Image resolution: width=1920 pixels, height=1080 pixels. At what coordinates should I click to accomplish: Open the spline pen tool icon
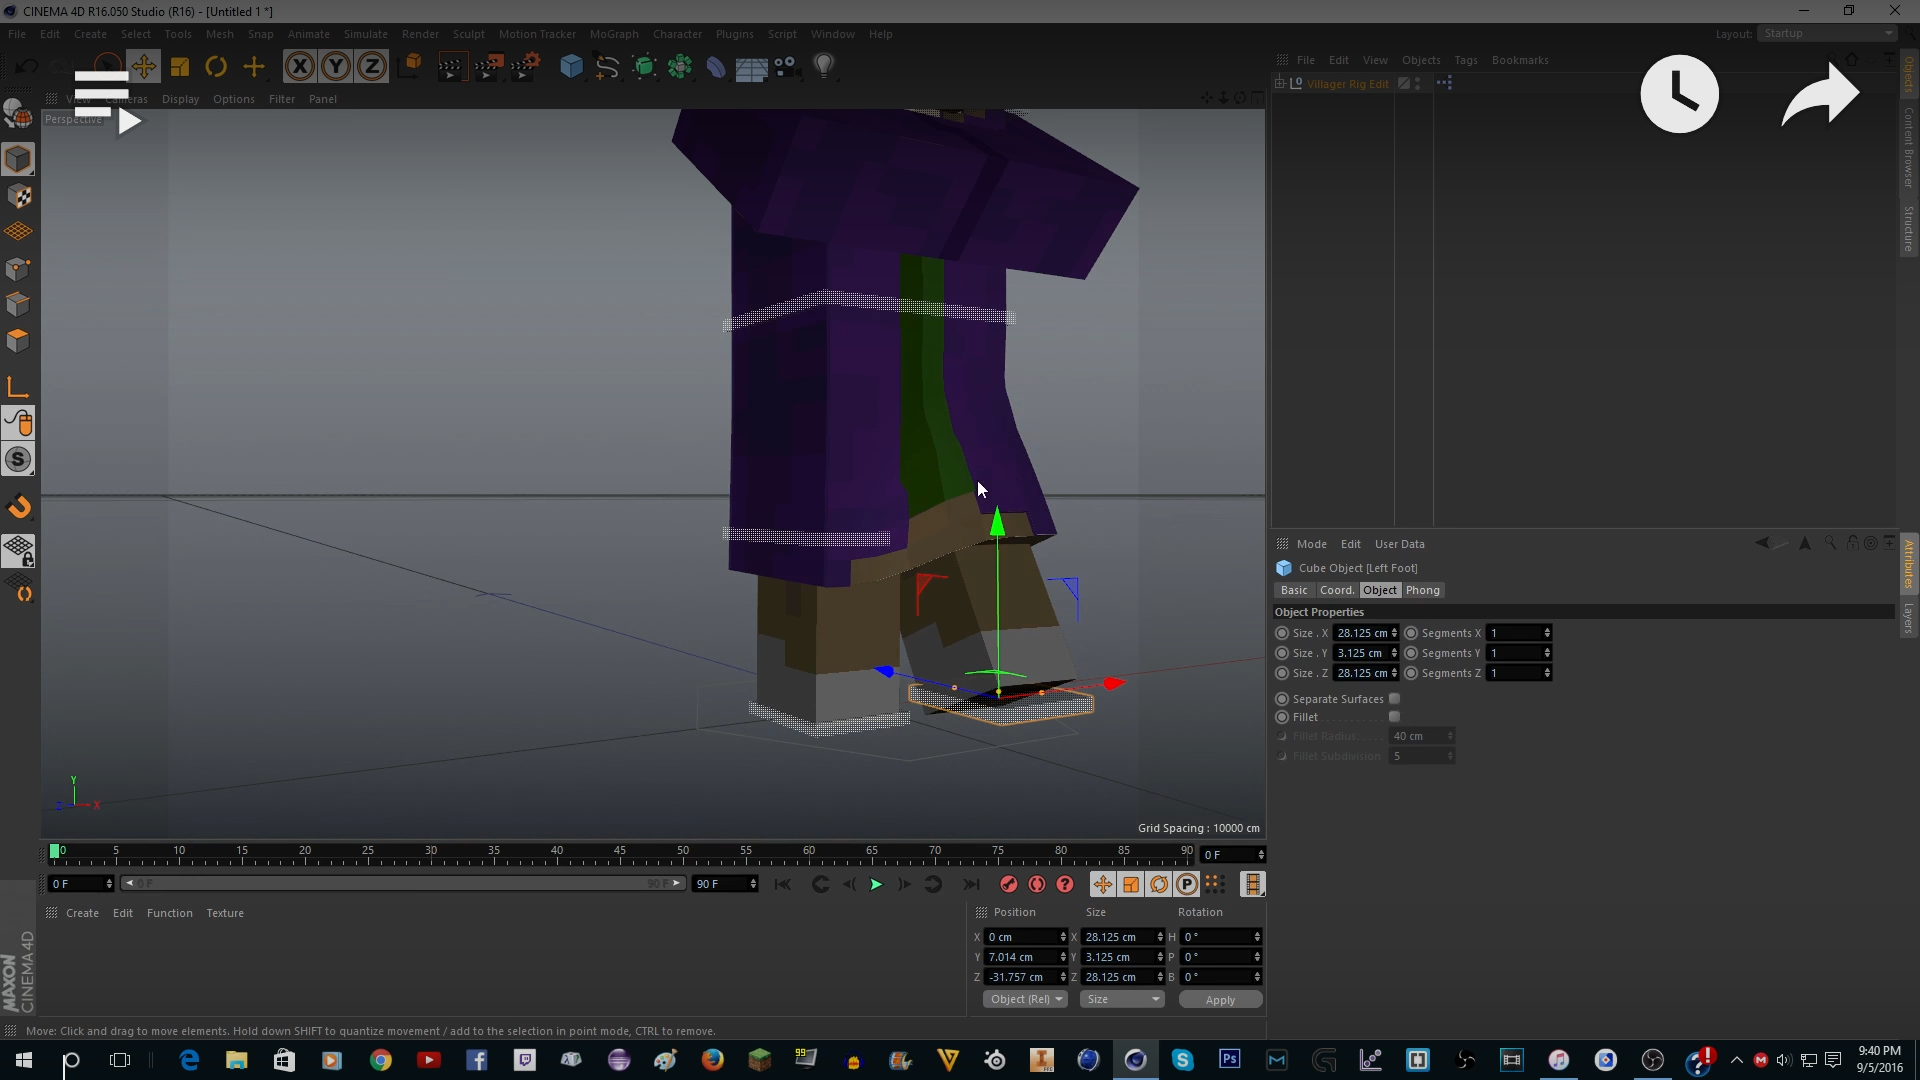pyautogui.click(x=607, y=67)
